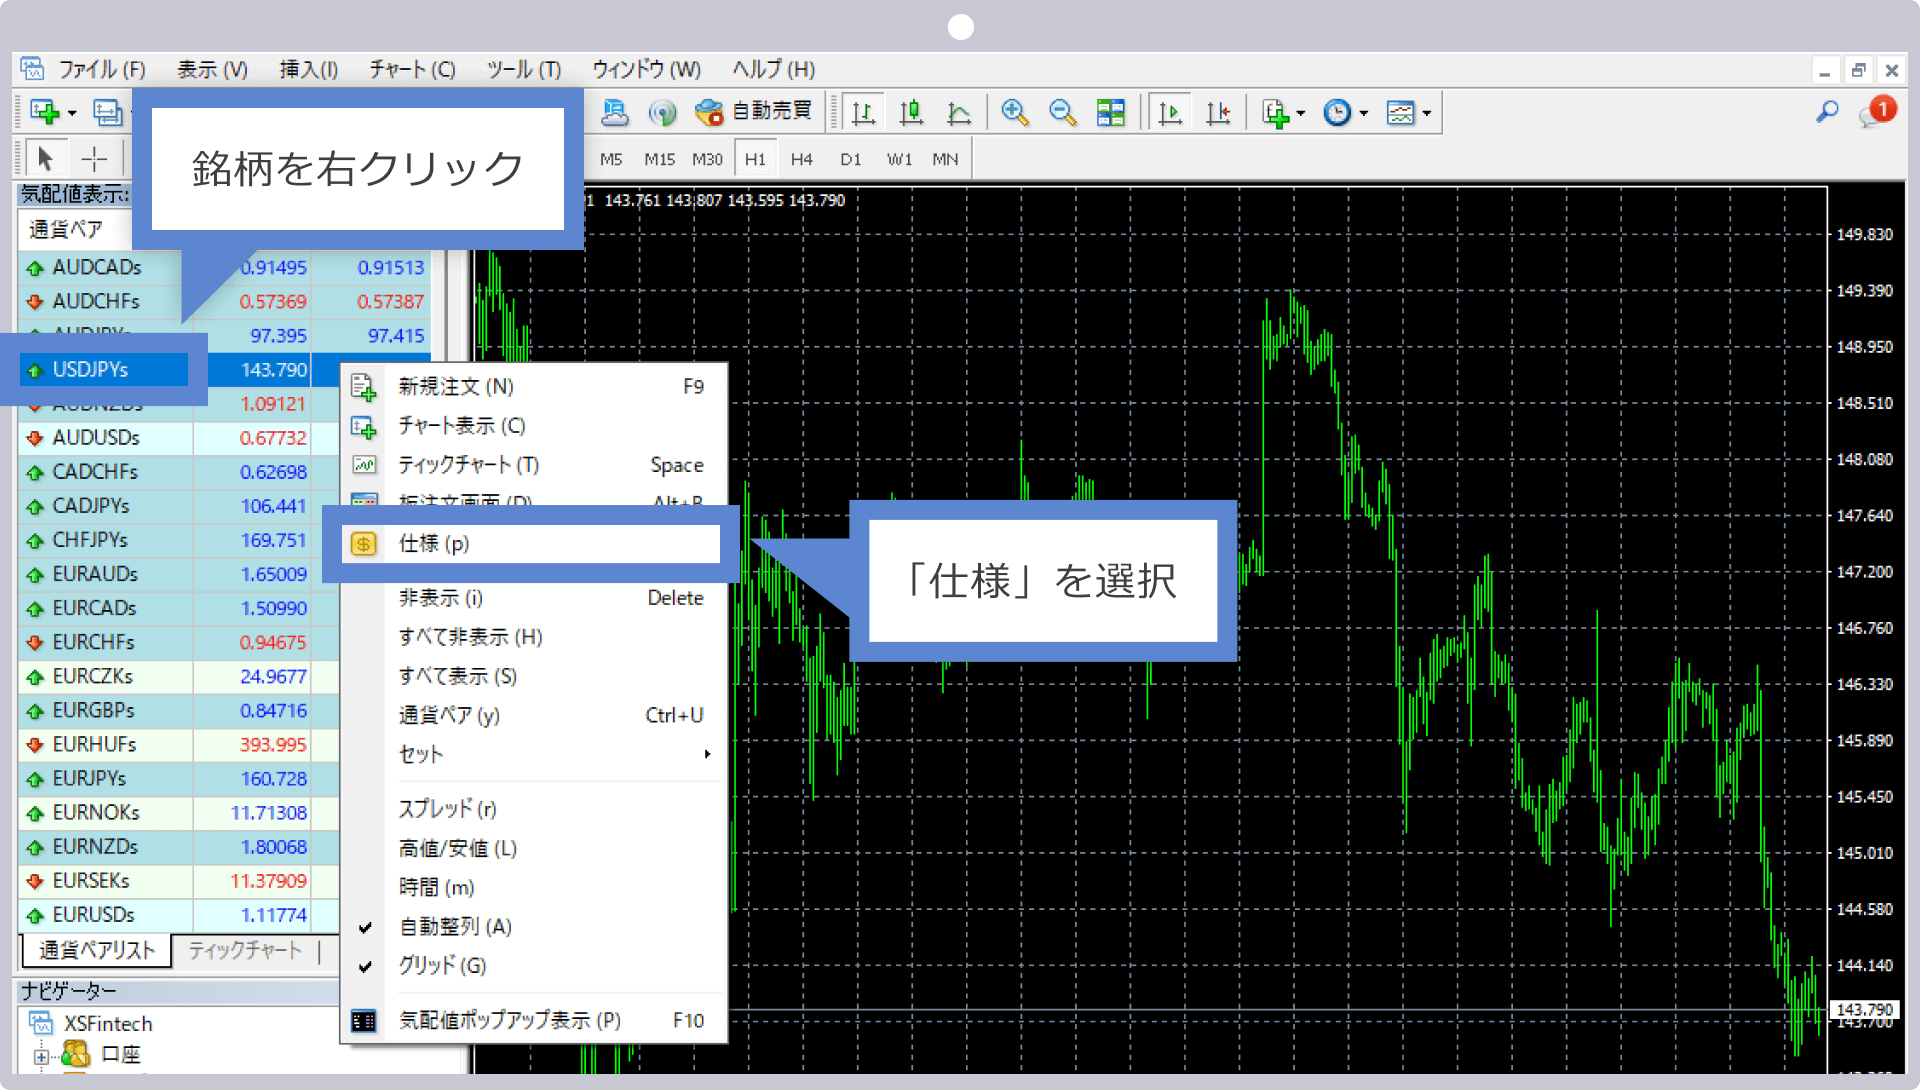The height and width of the screenshot is (1090, 1920).
Task: Select the cursor arrow tool
Action: (x=45, y=158)
